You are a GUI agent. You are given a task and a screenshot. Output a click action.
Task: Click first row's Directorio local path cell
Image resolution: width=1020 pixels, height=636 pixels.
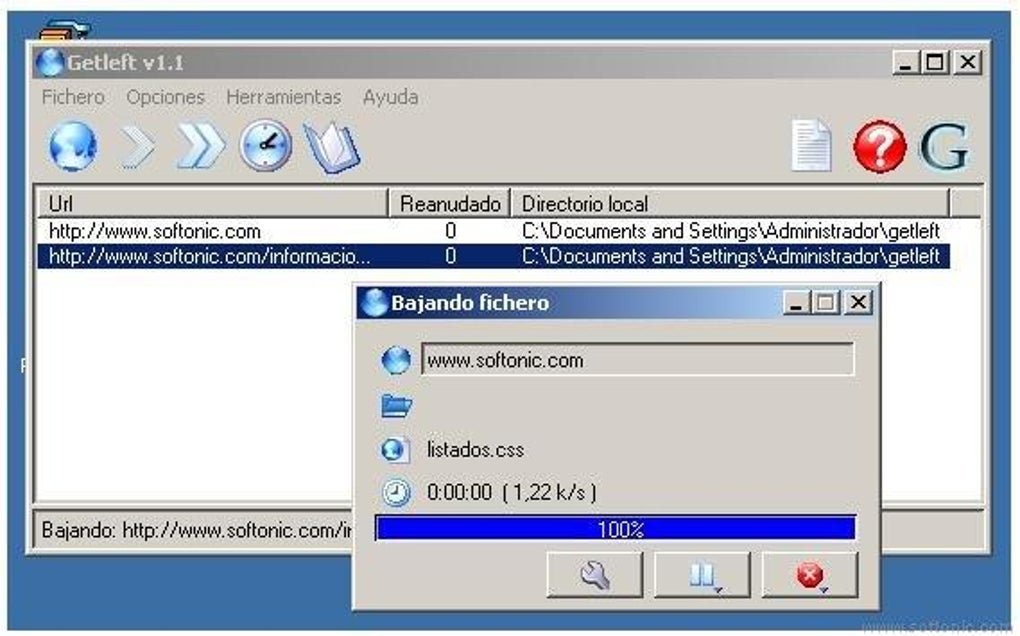coord(731,231)
